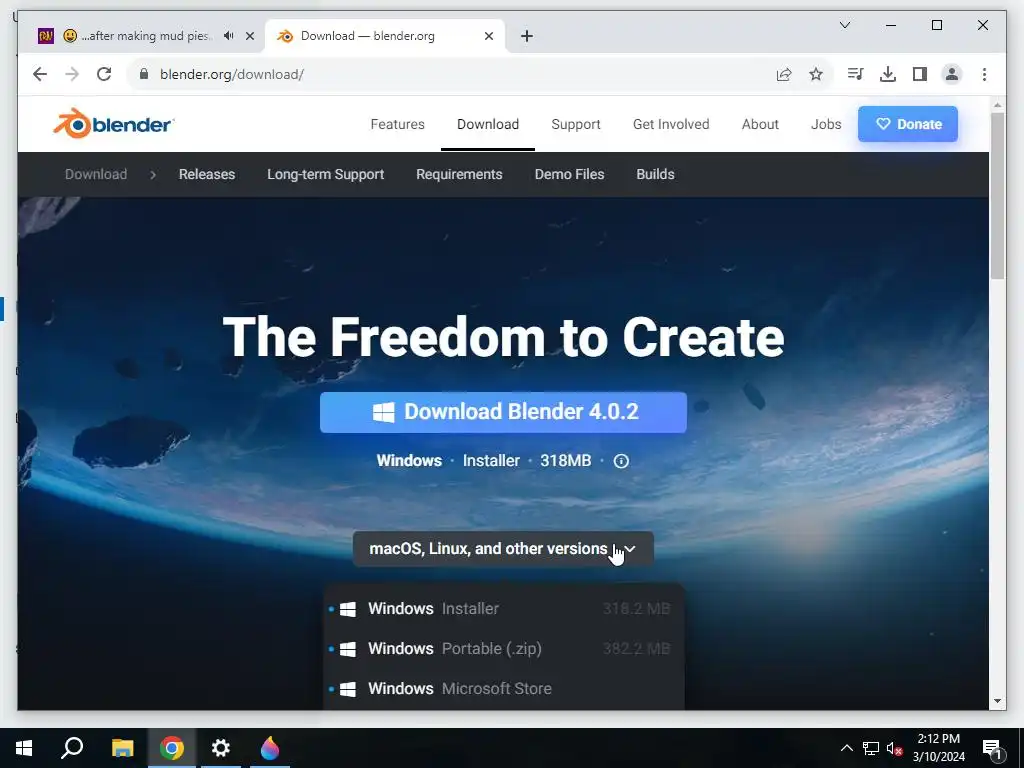Viewport: 1024px width, 768px height.
Task: Choose Windows Installer from the list
Action: point(503,609)
